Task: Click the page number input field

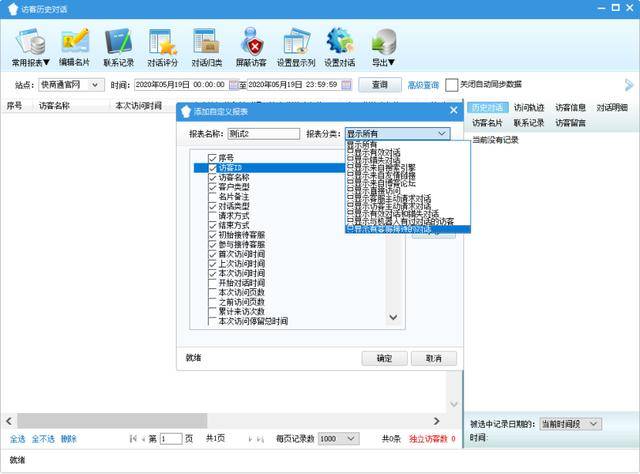Action: coord(171,439)
